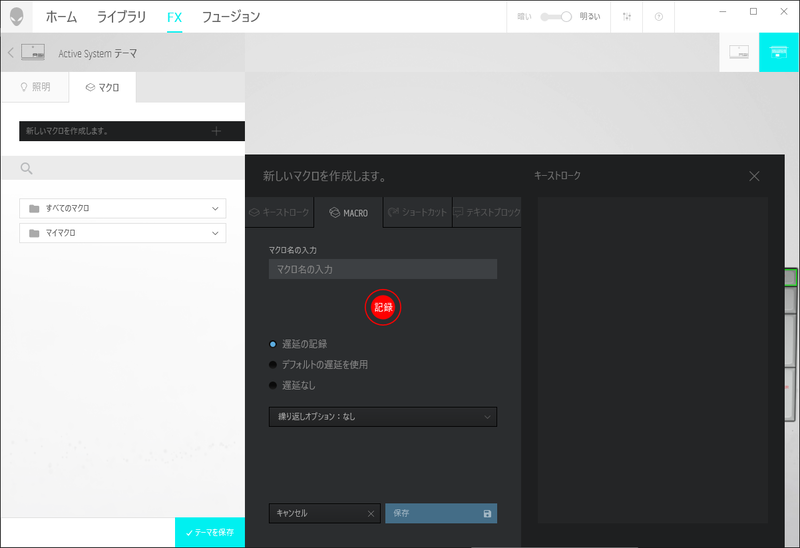Click the Active System device icon

(33, 52)
